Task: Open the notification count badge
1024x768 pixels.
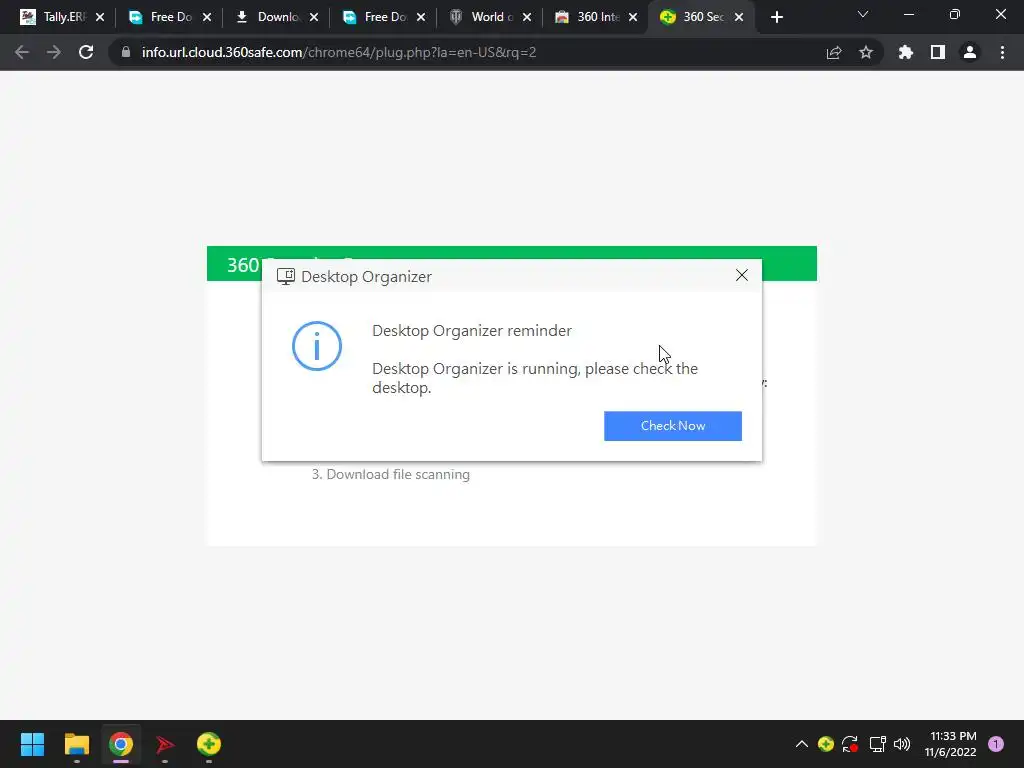Action: [x=996, y=744]
